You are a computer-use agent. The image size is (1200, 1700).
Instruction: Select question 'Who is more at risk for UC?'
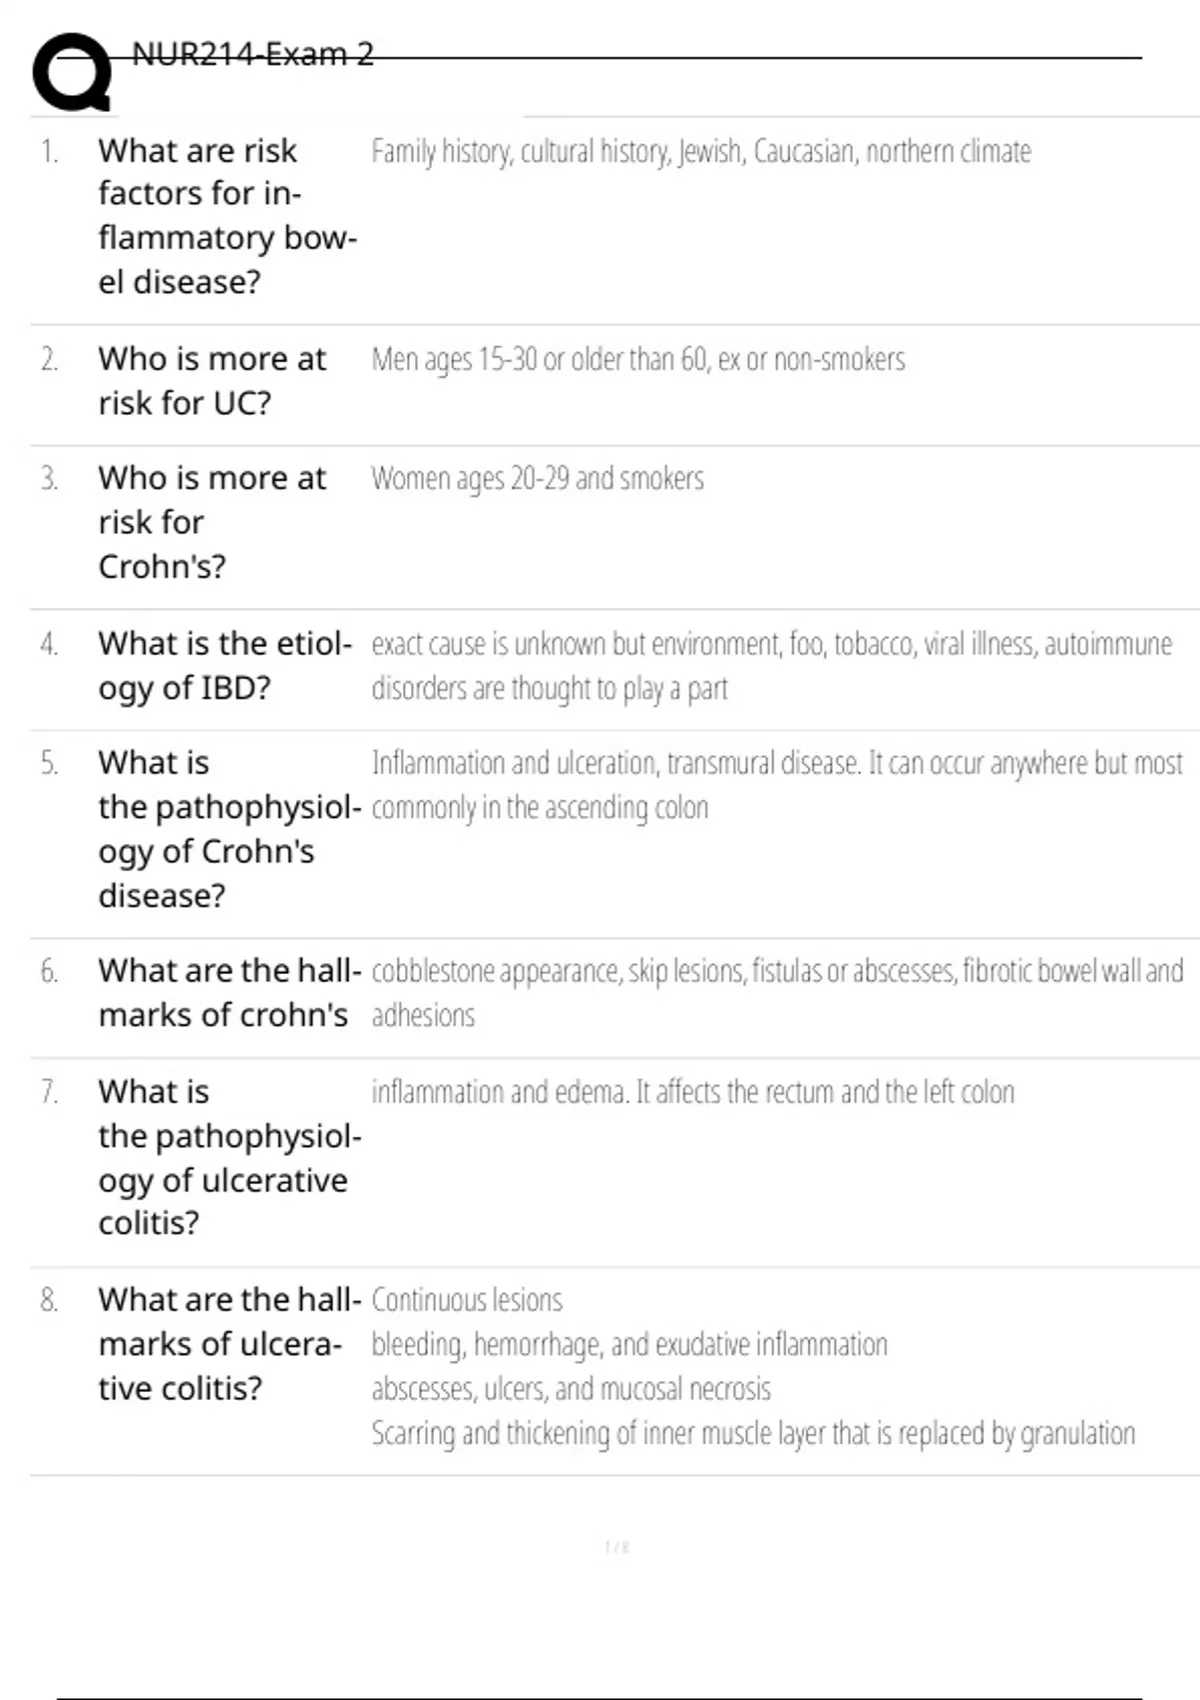tap(212, 380)
